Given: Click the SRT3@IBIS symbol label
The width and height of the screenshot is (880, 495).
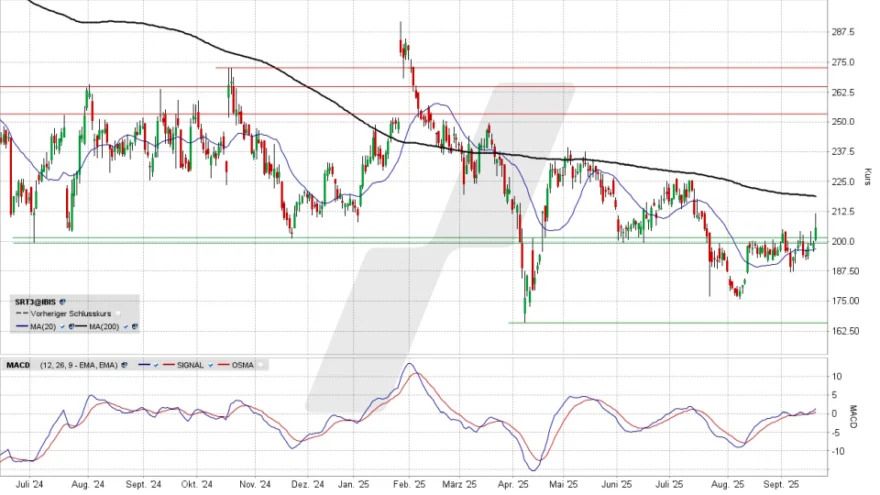Looking at the screenshot, I should pyautogui.click(x=35, y=300).
